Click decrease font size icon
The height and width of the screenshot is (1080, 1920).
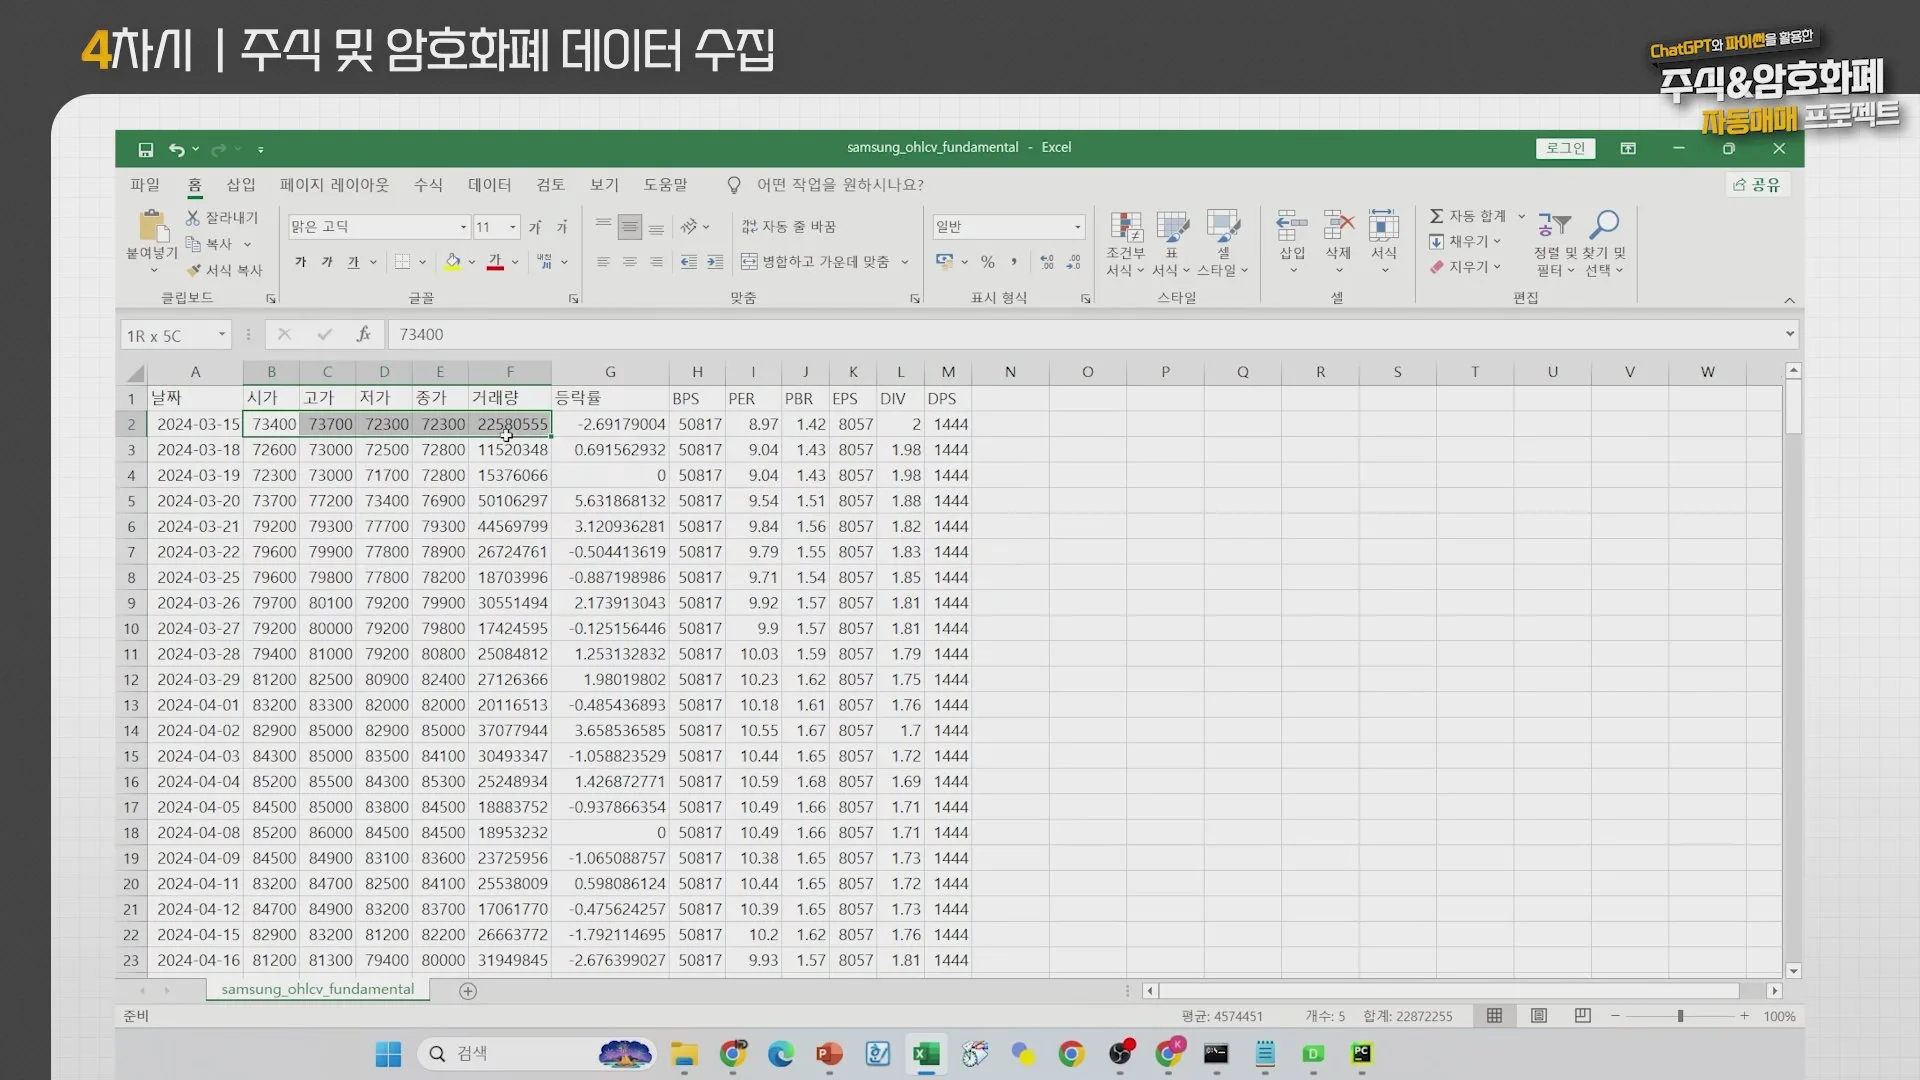click(561, 227)
